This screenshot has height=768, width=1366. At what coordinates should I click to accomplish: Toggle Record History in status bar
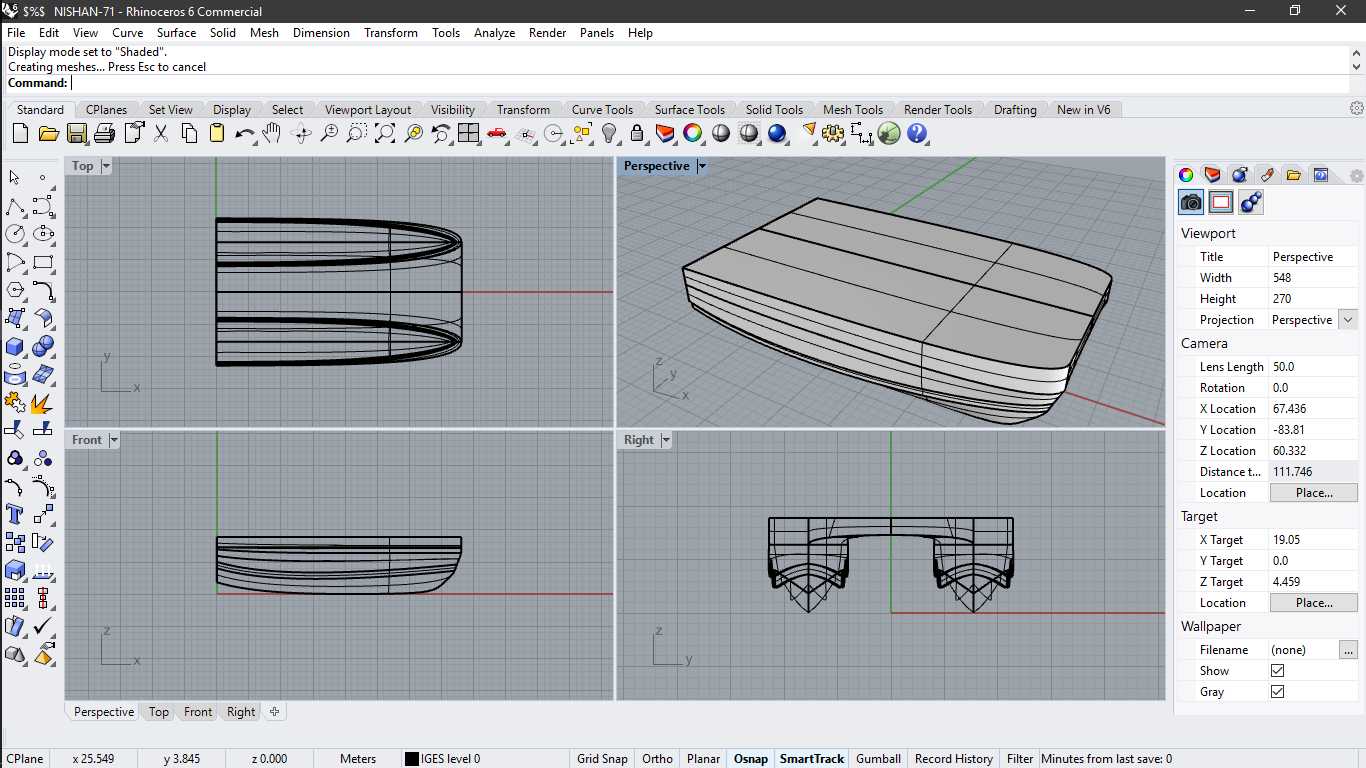(x=954, y=759)
